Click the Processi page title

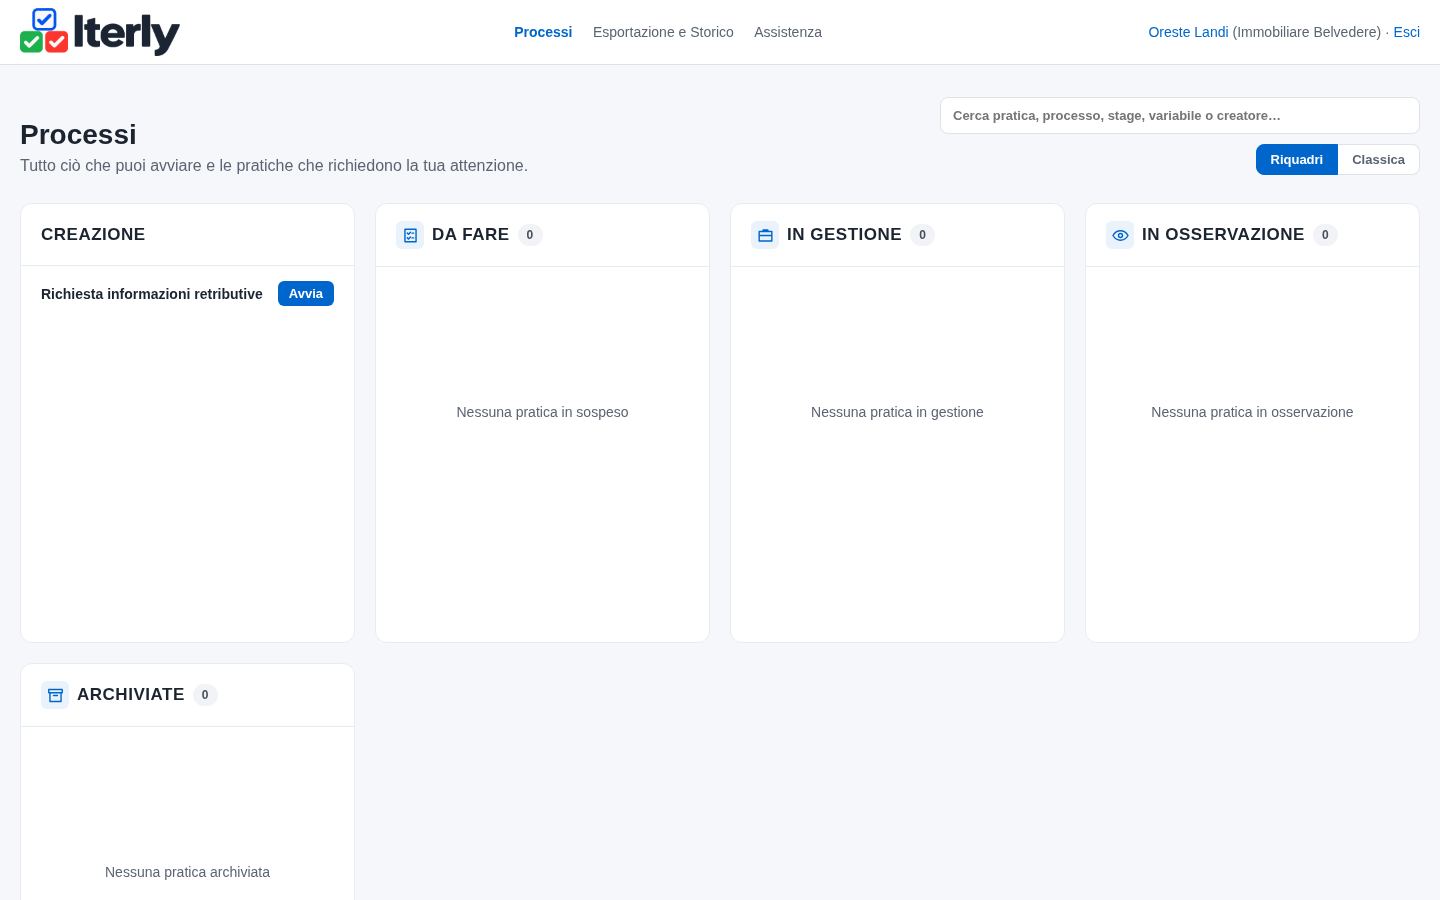tap(78, 134)
